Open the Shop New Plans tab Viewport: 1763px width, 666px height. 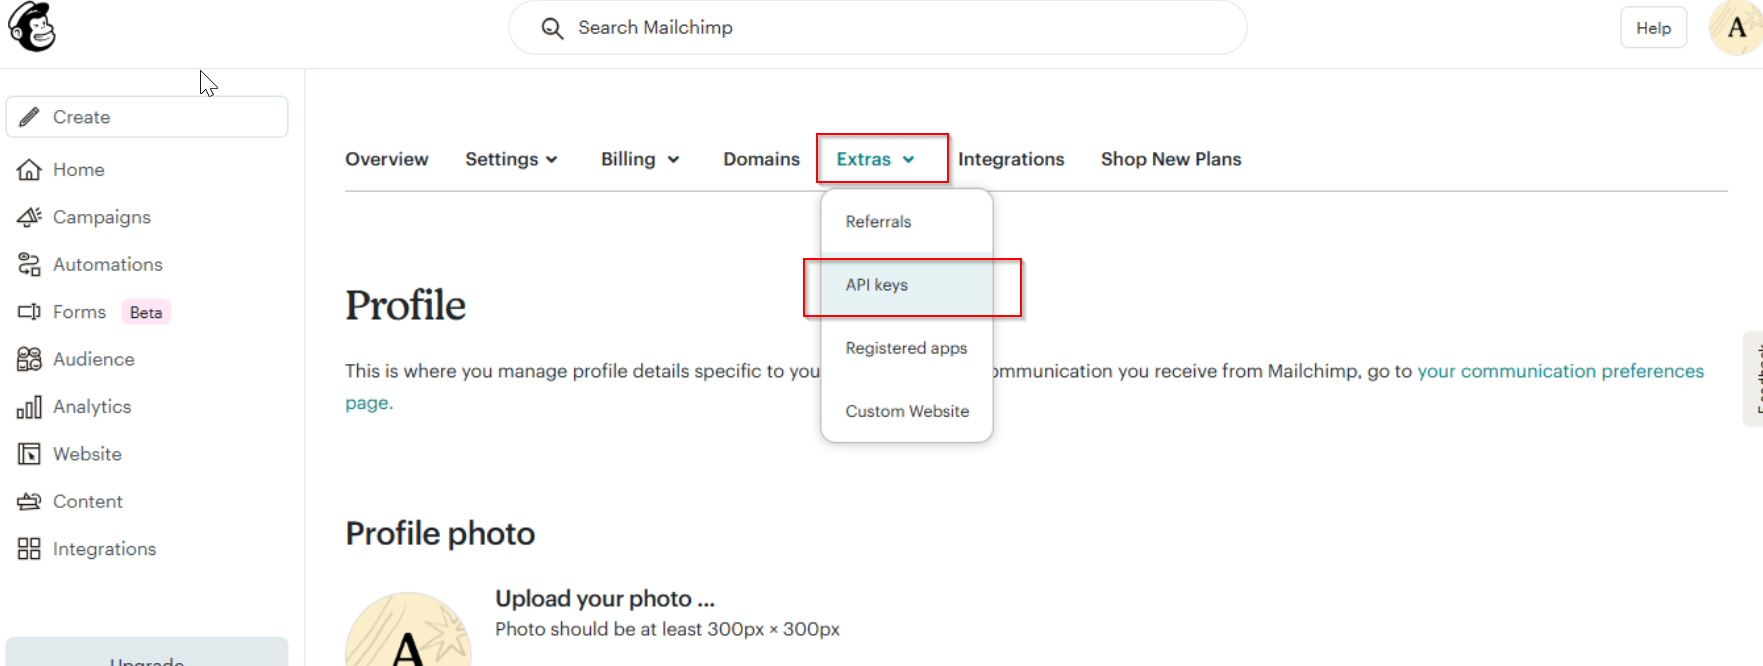click(x=1171, y=159)
